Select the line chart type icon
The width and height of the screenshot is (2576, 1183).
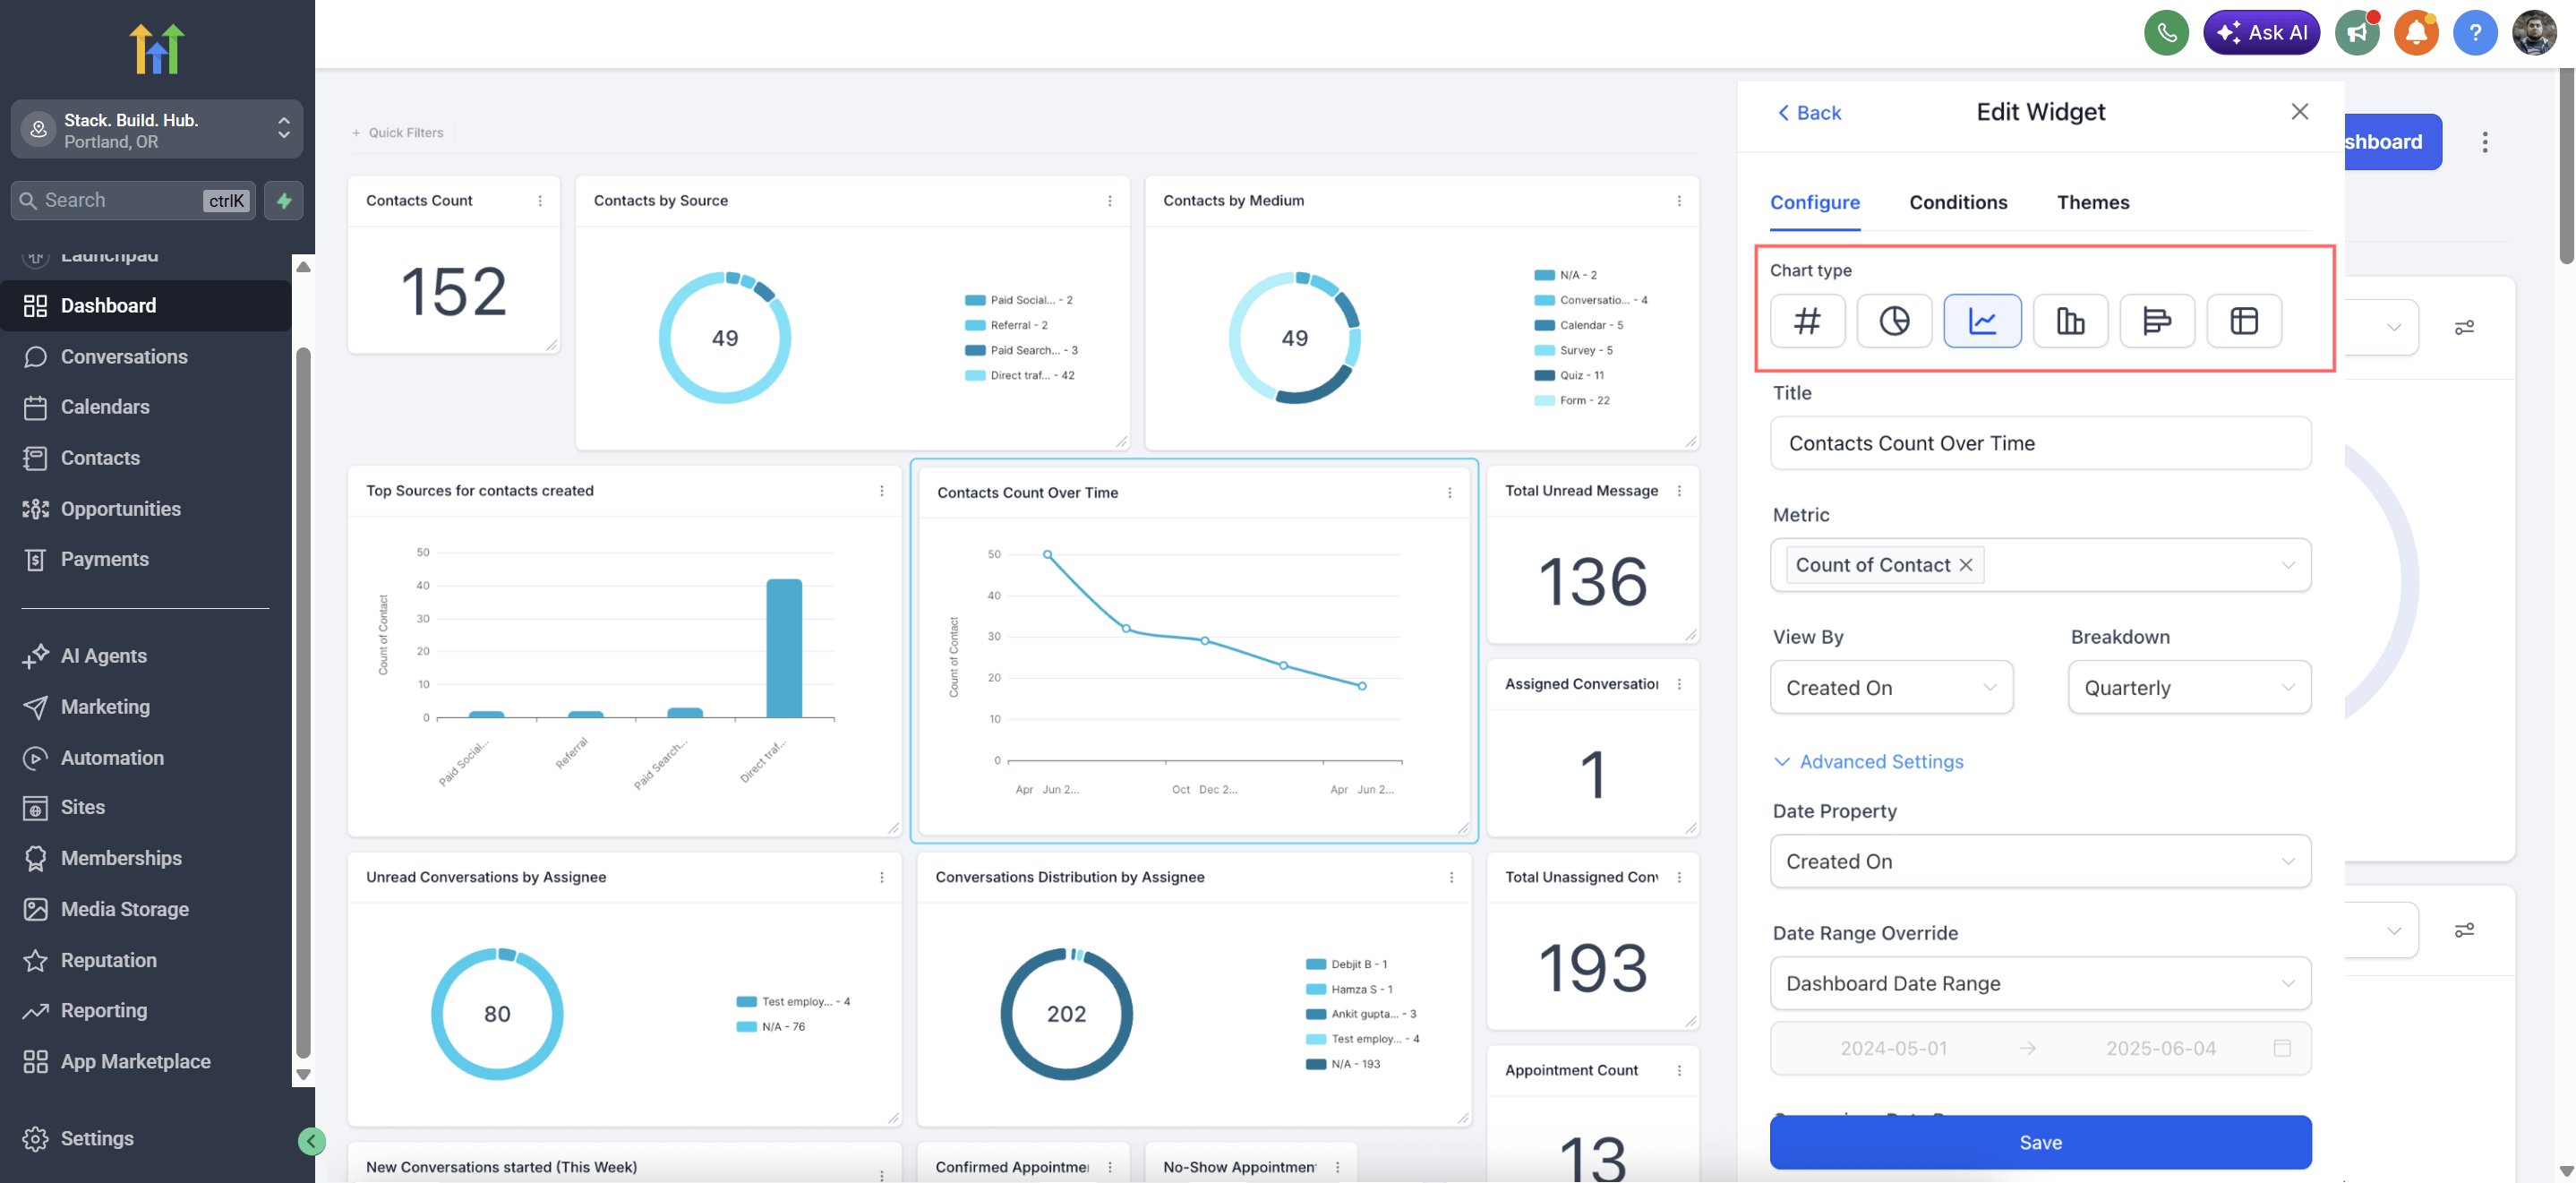tap(1982, 321)
